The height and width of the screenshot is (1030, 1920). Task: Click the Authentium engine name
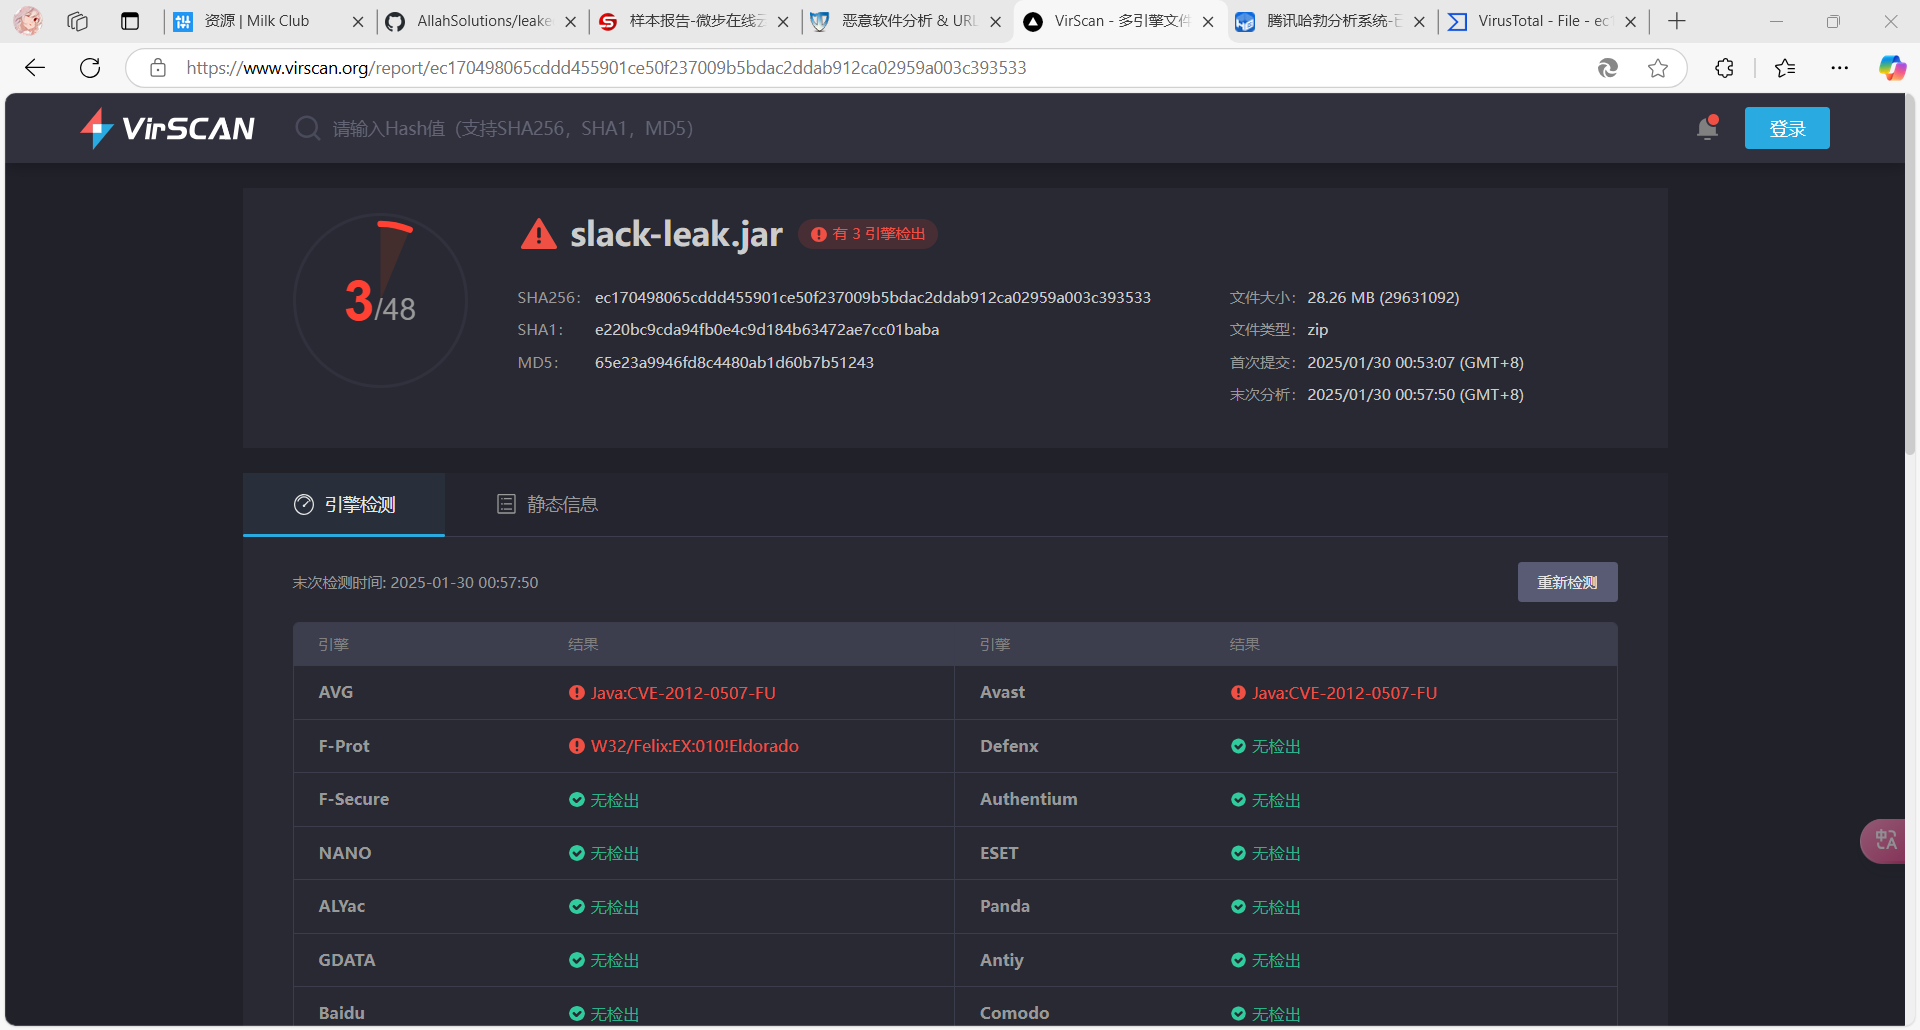[x=1029, y=799]
